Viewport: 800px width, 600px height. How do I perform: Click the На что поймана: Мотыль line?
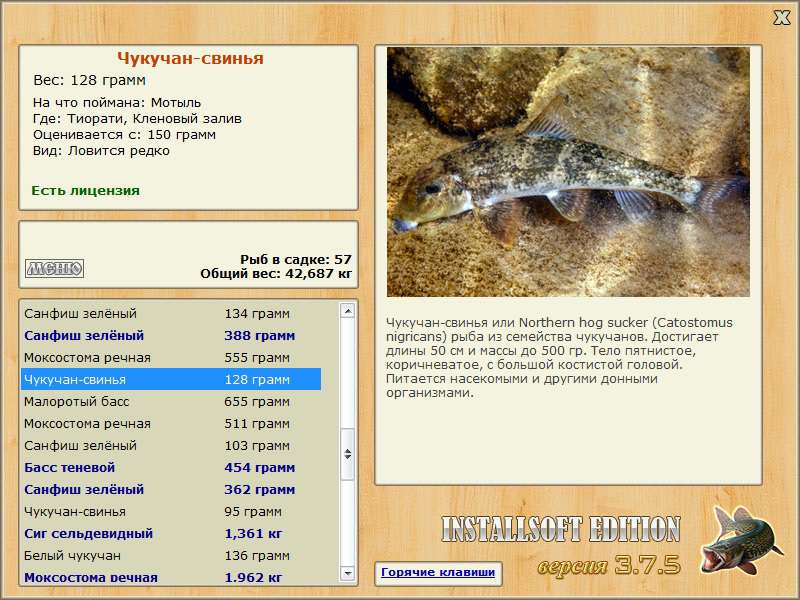click(117, 103)
